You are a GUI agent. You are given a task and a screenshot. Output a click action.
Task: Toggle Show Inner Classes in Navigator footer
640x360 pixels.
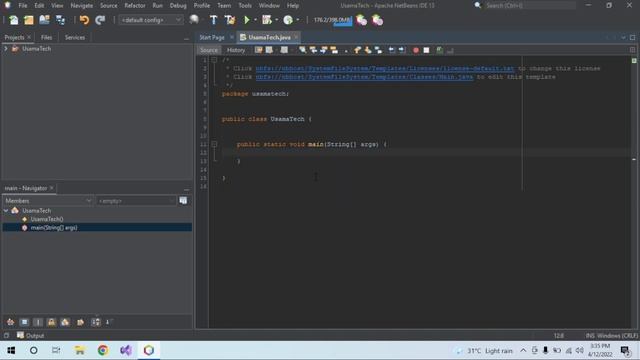[x=65, y=322]
